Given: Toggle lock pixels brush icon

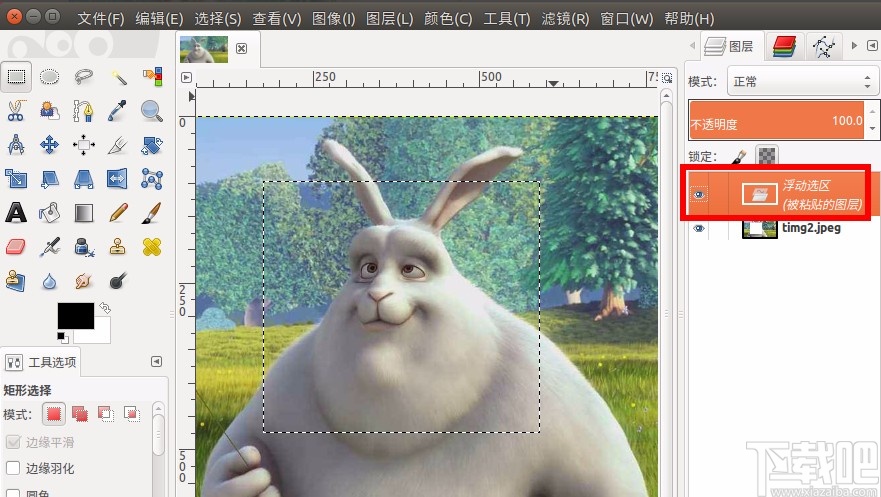Looking at the screenshot, I should (739, 156).
